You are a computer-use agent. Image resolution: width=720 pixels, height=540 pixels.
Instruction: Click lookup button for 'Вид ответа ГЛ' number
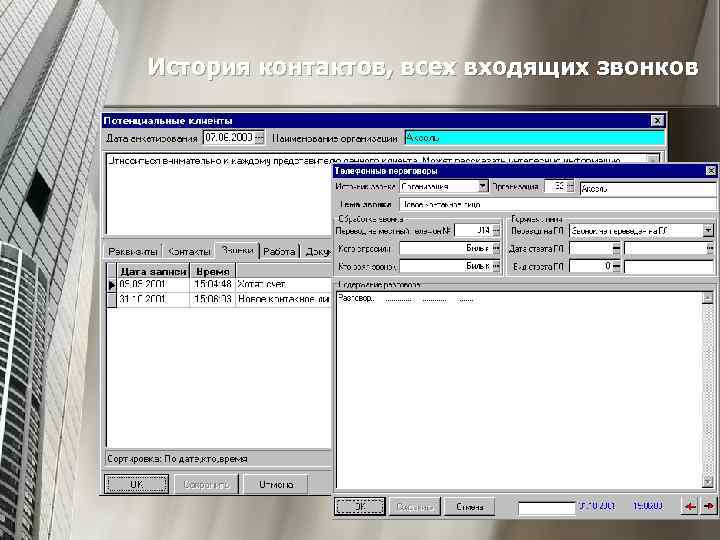tap(616, 266)
